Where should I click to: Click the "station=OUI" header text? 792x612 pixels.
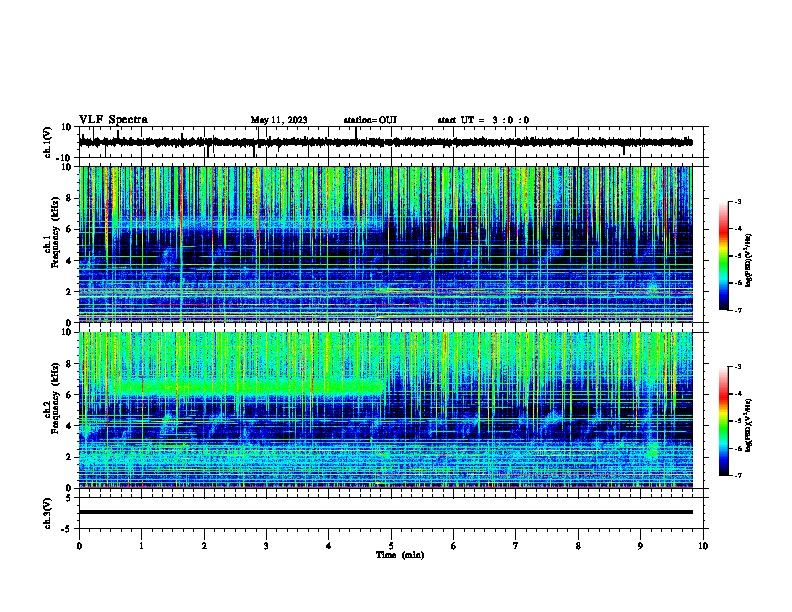[370, 120]
